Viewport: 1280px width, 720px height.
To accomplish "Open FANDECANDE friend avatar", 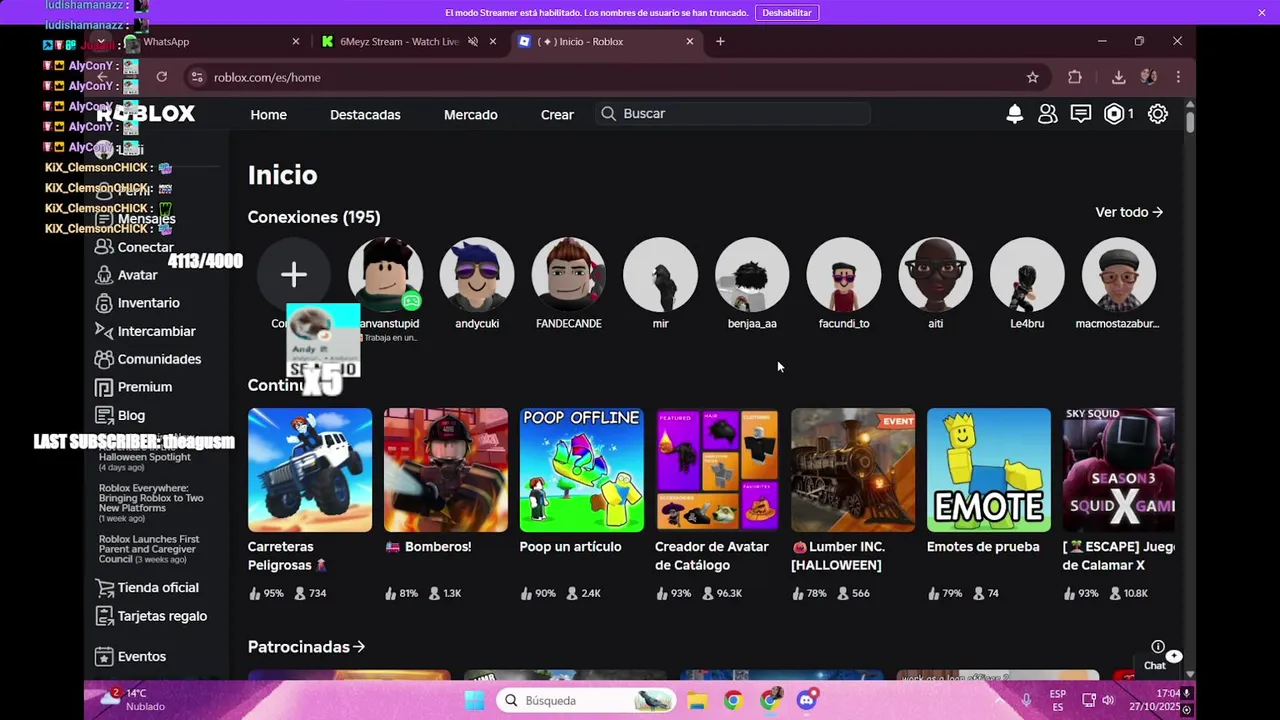I will tap(568, 274).
